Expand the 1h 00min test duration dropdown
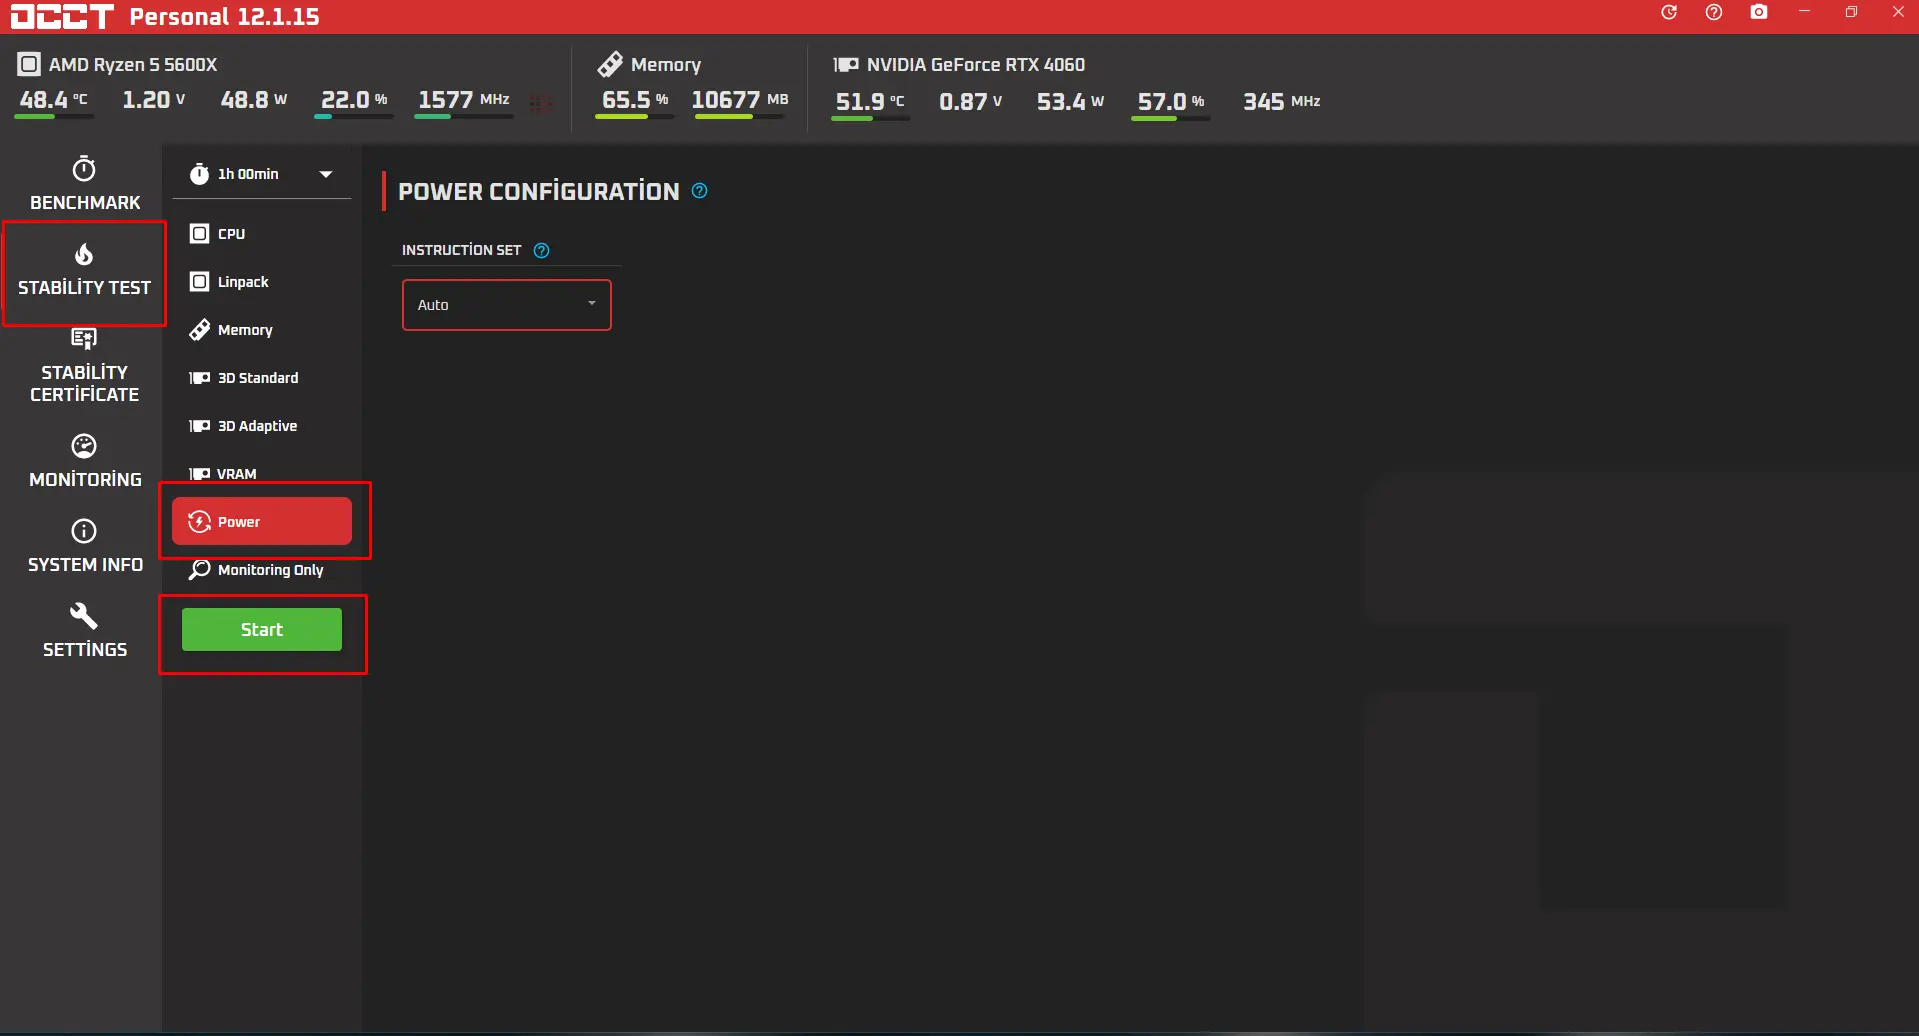 coord(262,174)
